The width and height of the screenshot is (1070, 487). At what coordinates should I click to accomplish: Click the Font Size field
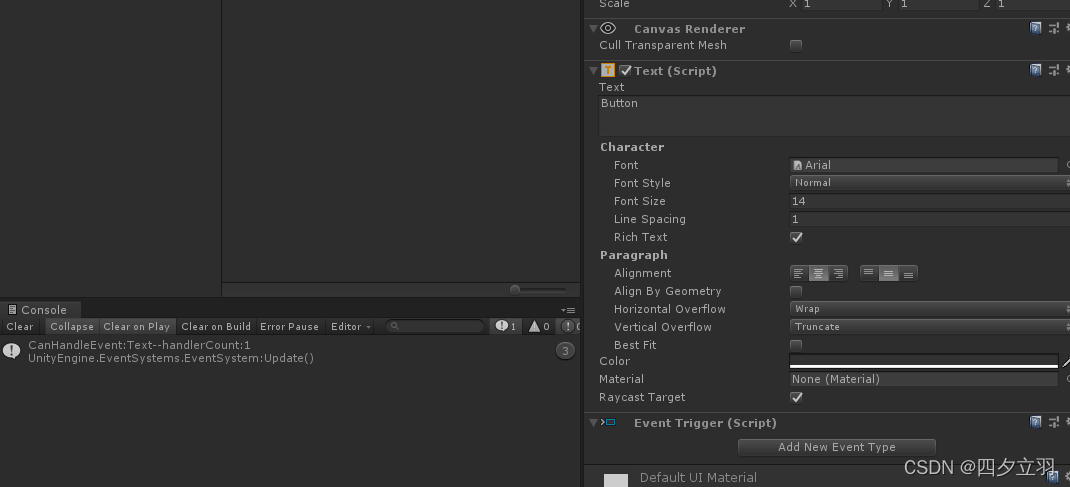(929, 201)
